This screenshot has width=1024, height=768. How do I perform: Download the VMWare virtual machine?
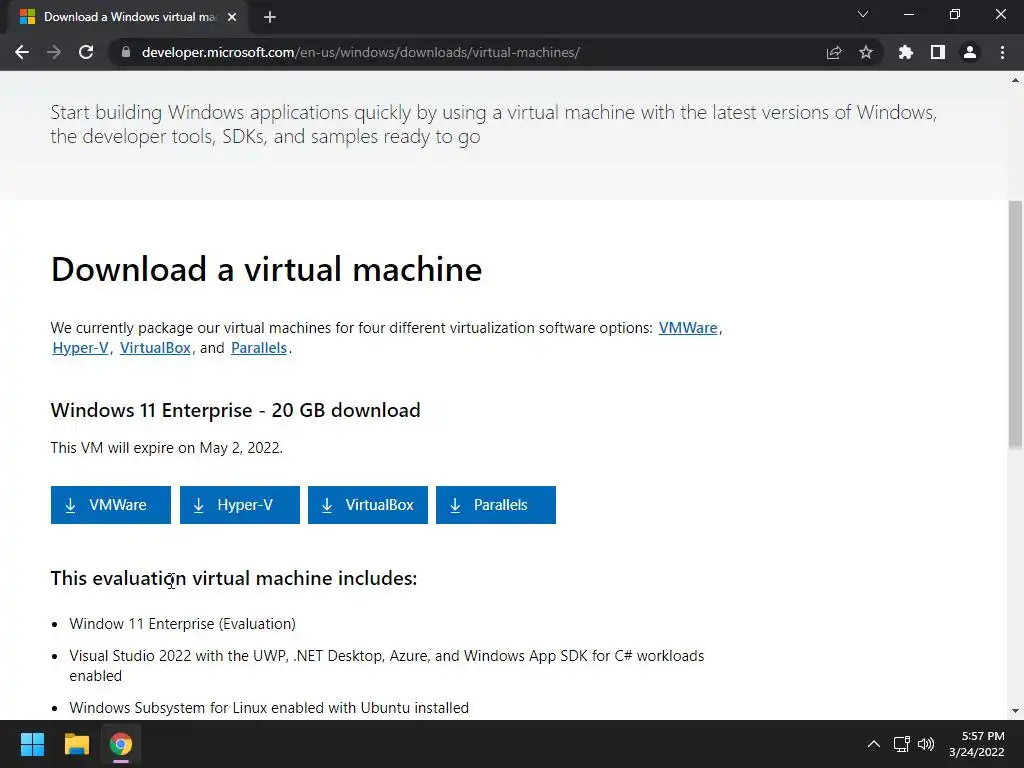click(111, 505)
